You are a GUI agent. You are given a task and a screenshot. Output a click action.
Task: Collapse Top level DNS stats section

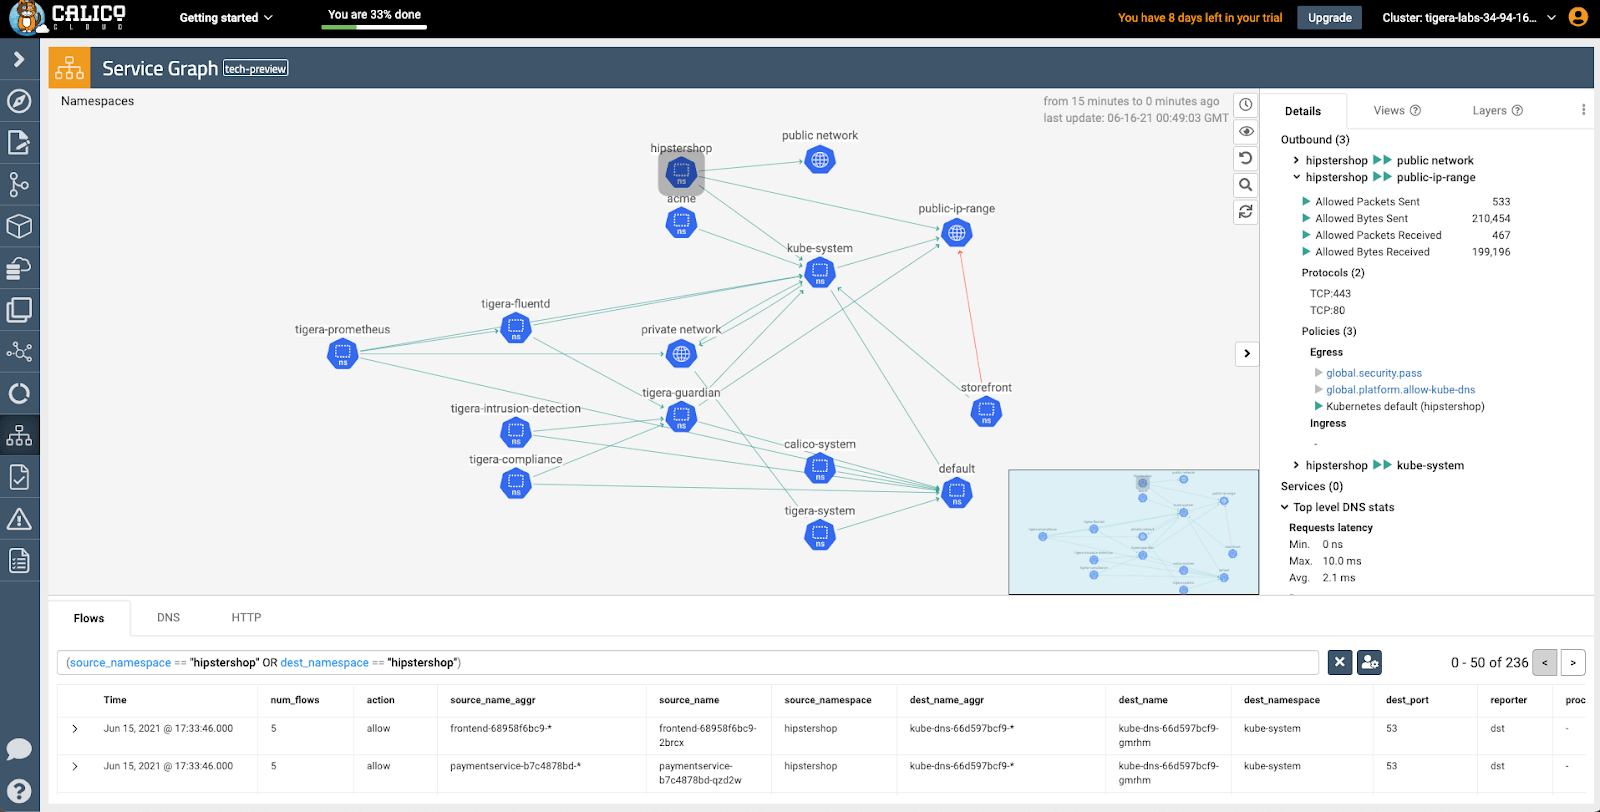point(1285,507)
